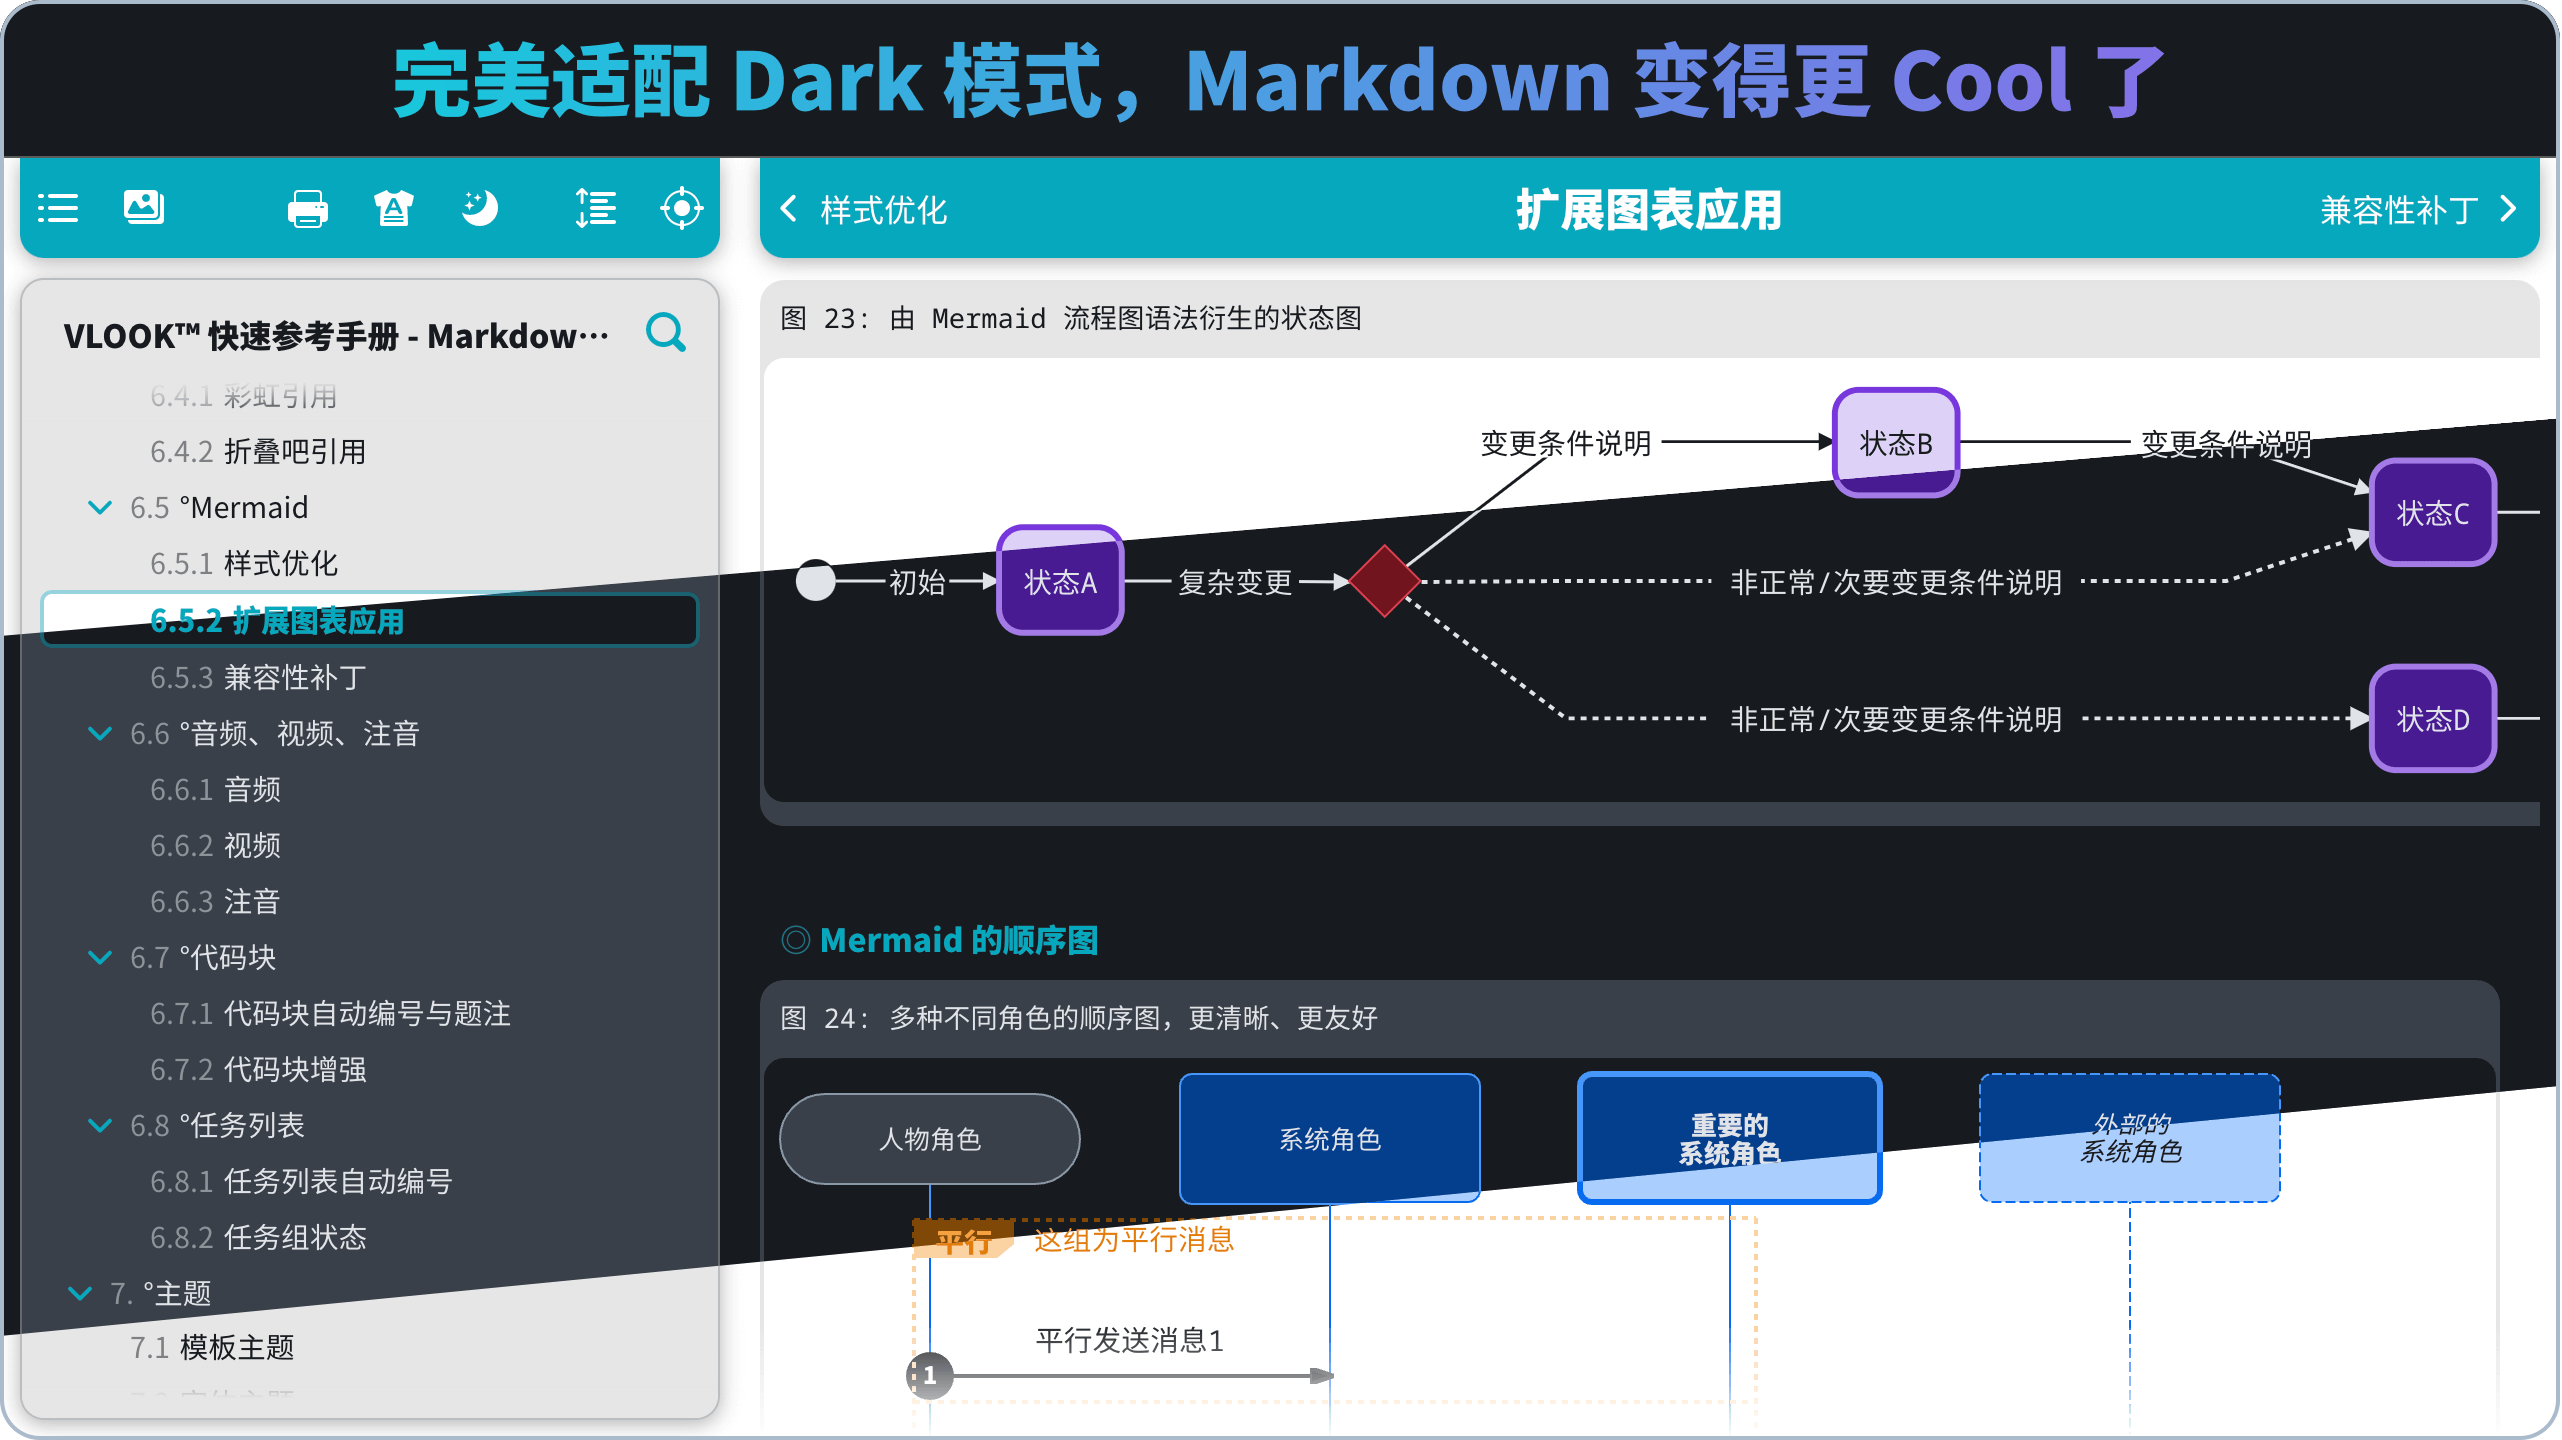Collapse the 6.7 °代码块 section
Image resolution: width=2562 pixels, height=1440 pixels.
point(100,957)
